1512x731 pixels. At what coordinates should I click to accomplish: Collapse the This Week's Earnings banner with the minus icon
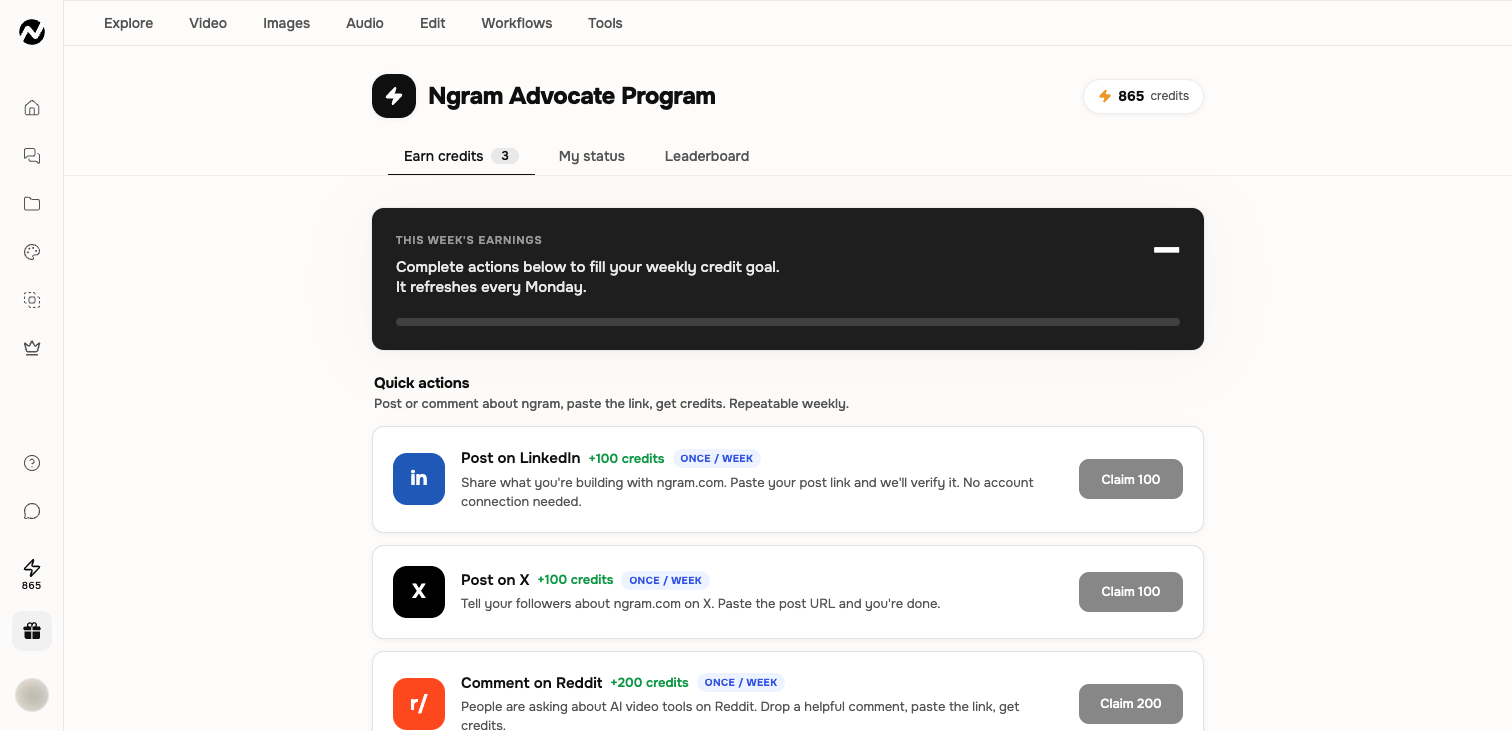pyautogui.click(x=1167, y=249)
